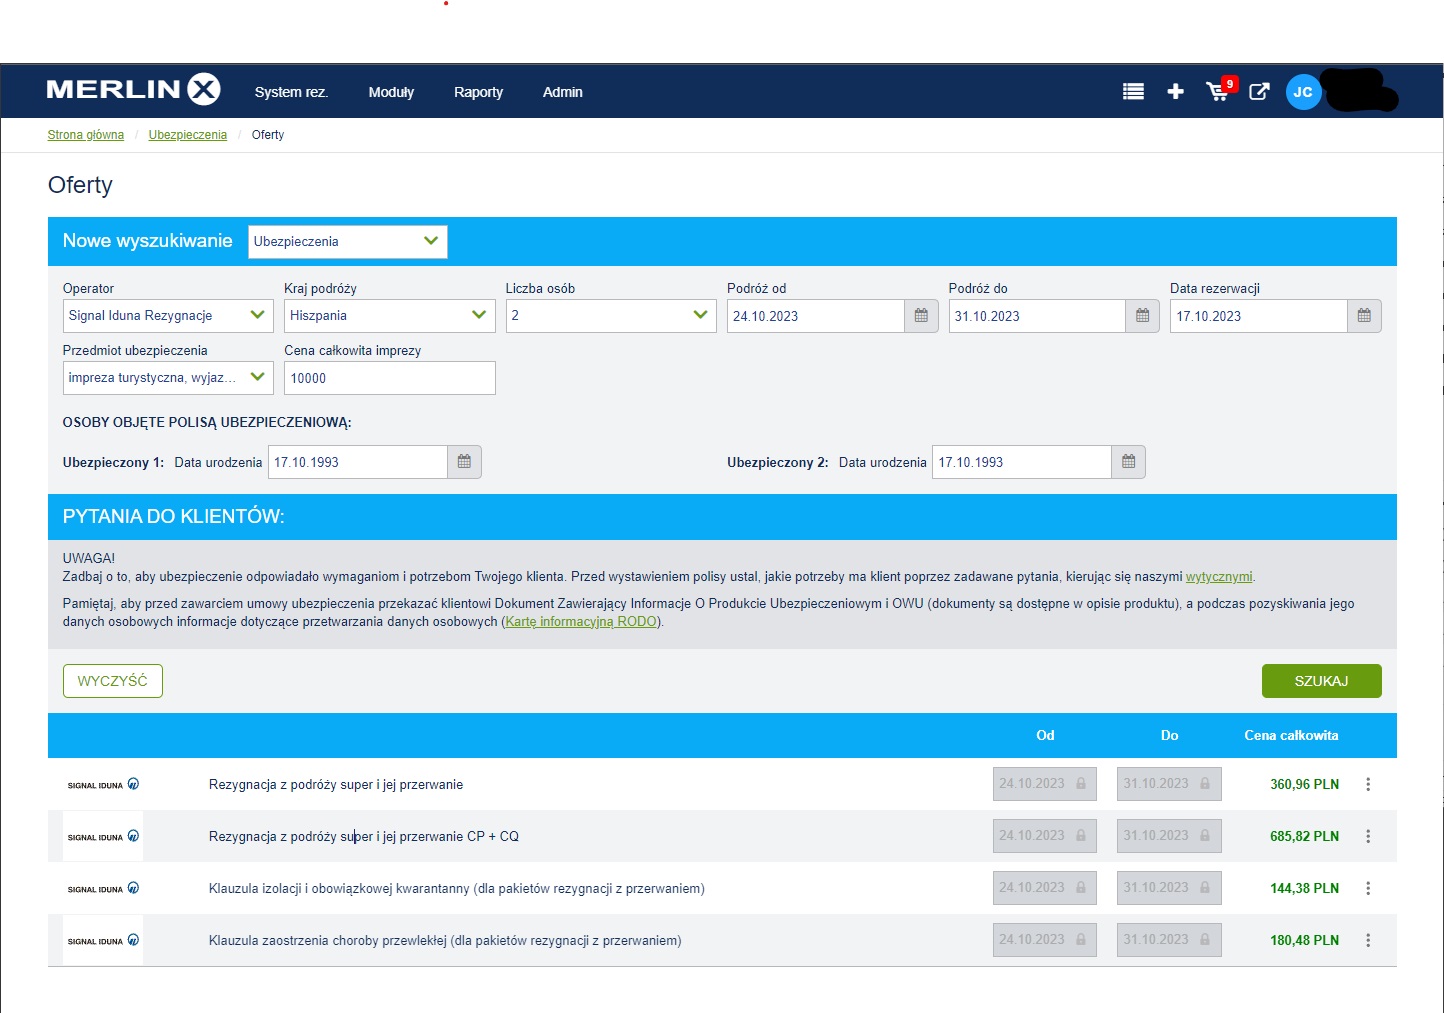Click the external link icon in header
Viewport: 1444px width, 1013px height.
pyautogui.click(x=1259, y=92)
